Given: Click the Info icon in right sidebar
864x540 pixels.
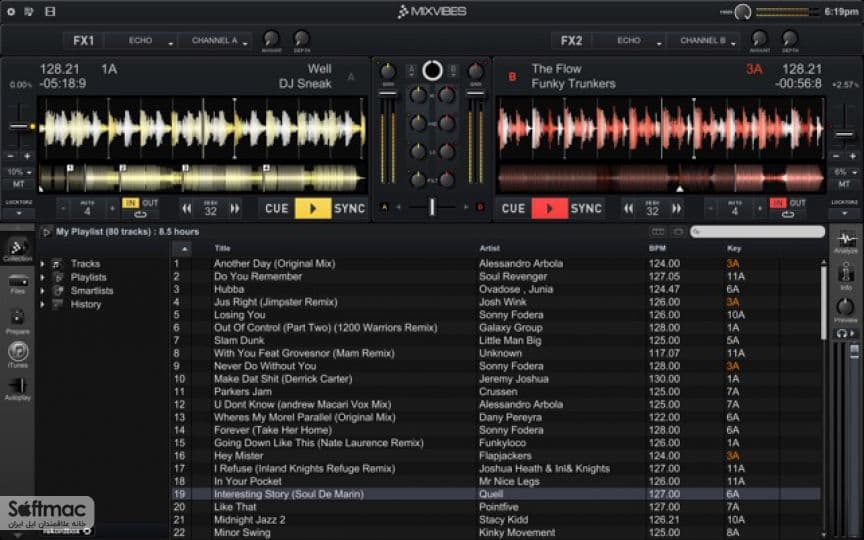Looking at the screenshot, I should 846,274.
